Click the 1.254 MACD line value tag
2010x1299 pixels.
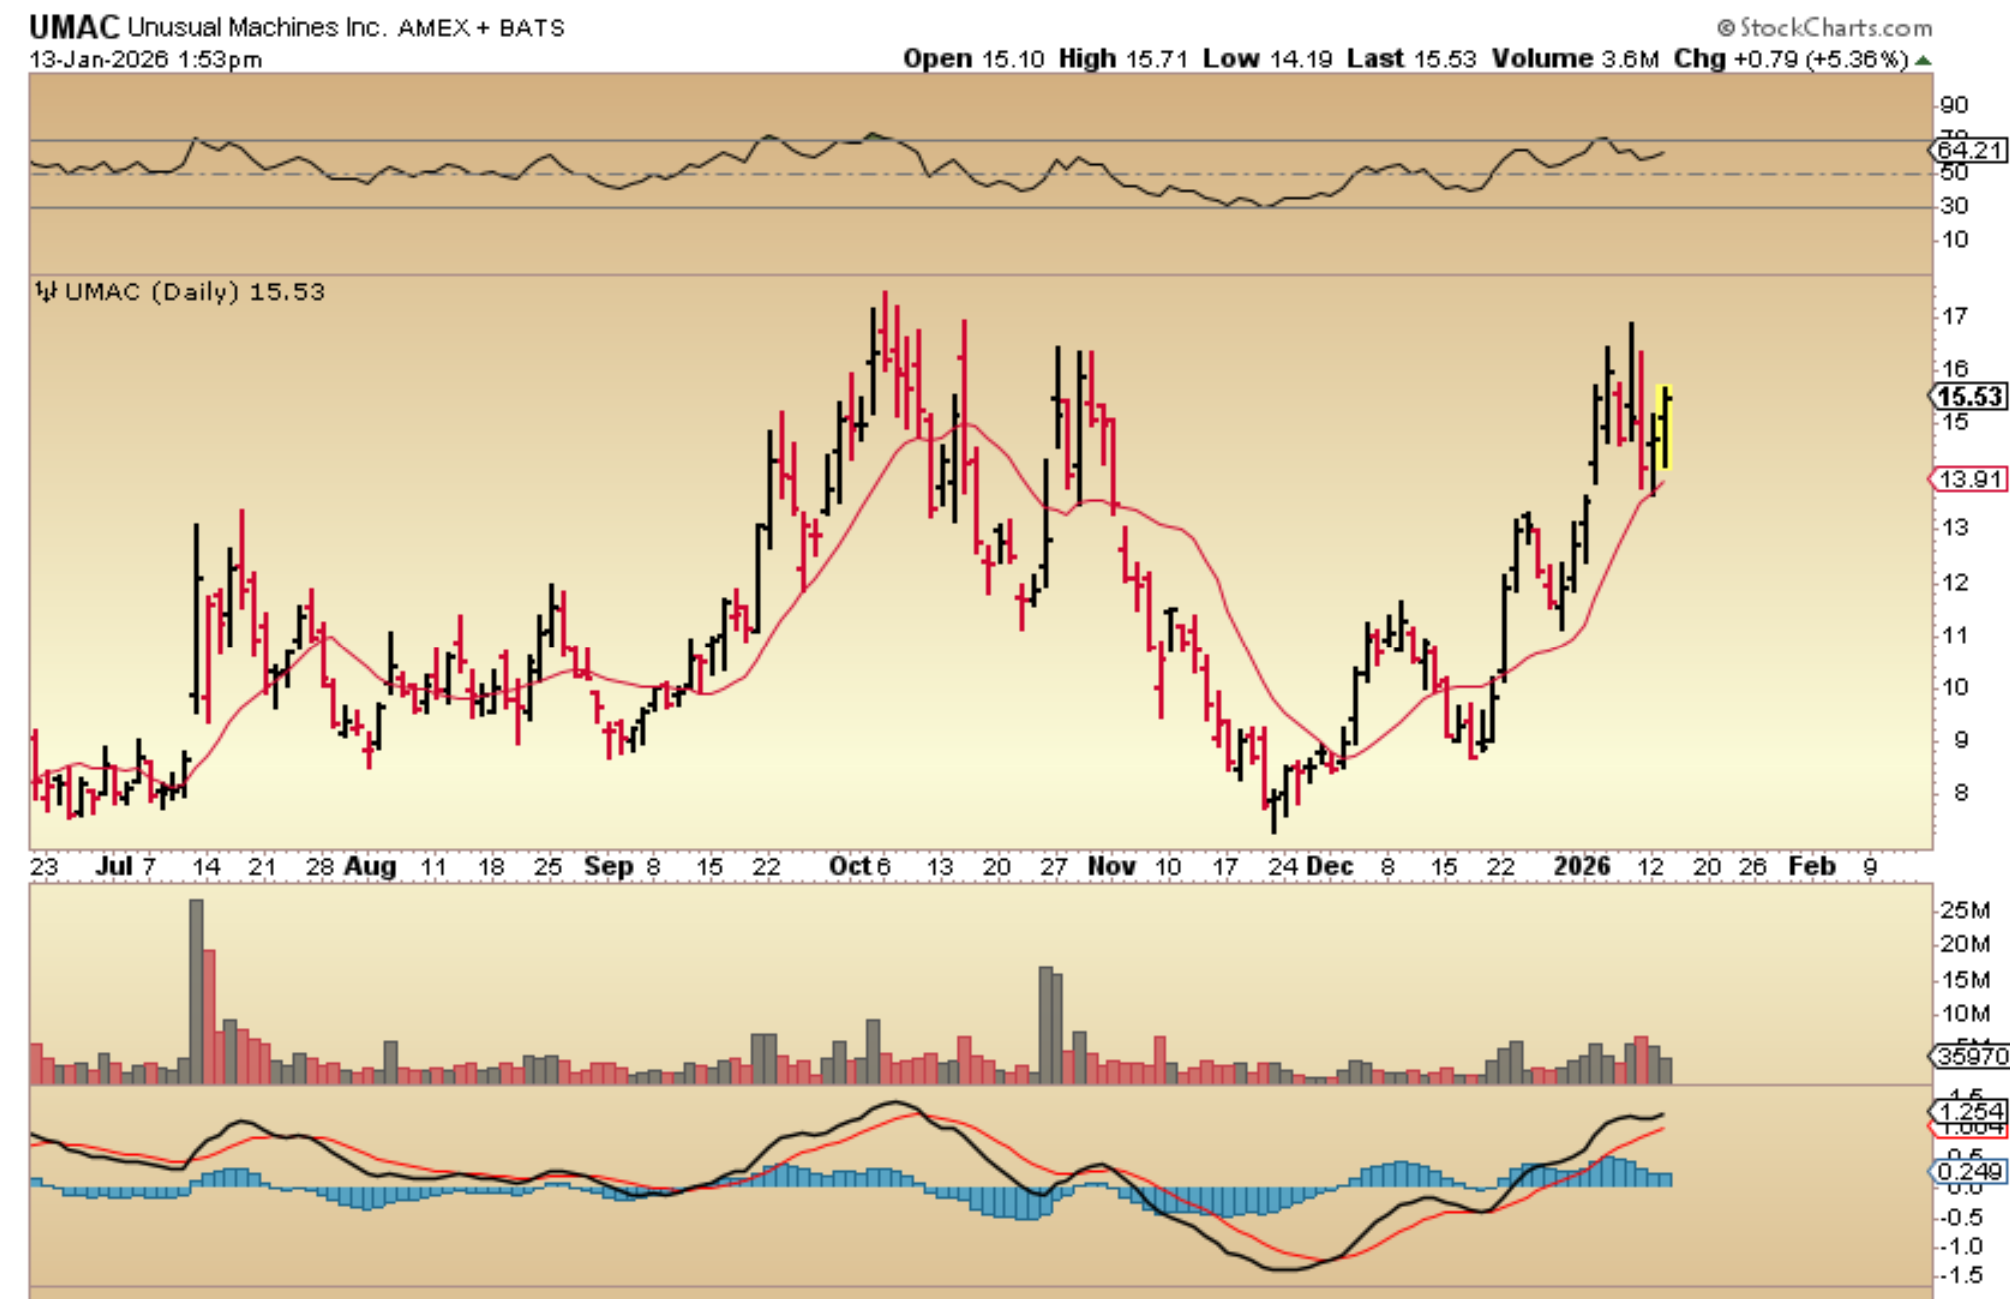click(1968, 1111)
